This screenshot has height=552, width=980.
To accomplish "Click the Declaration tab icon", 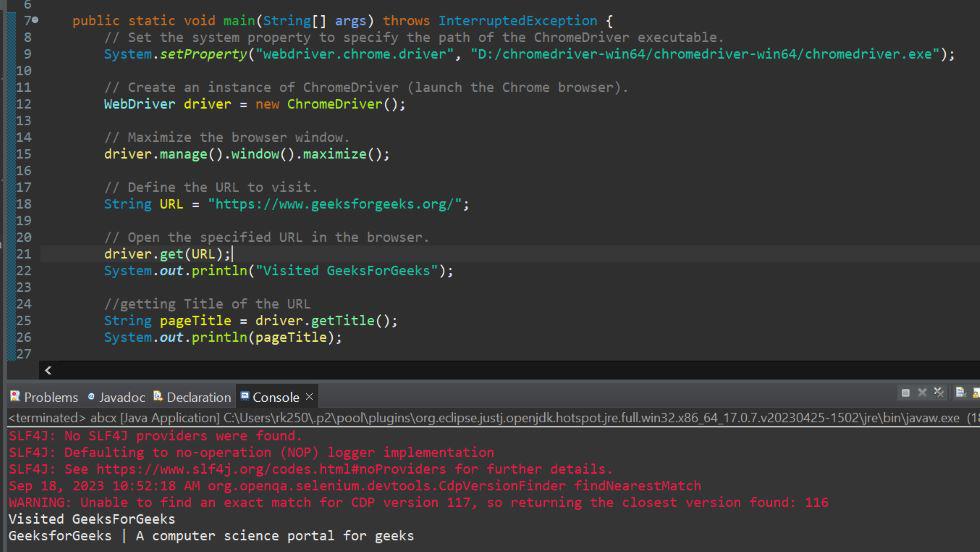I will tap(158, 396).
